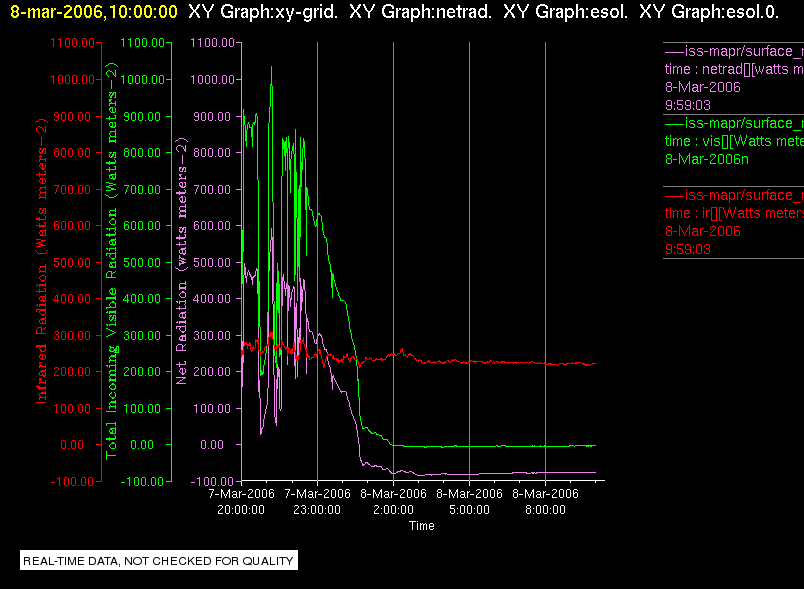Image resolution: width=804 pixels, height=589 pixels.
Task: Click the green visible radiation peak near 1000
Action: (x=271, y=69)
